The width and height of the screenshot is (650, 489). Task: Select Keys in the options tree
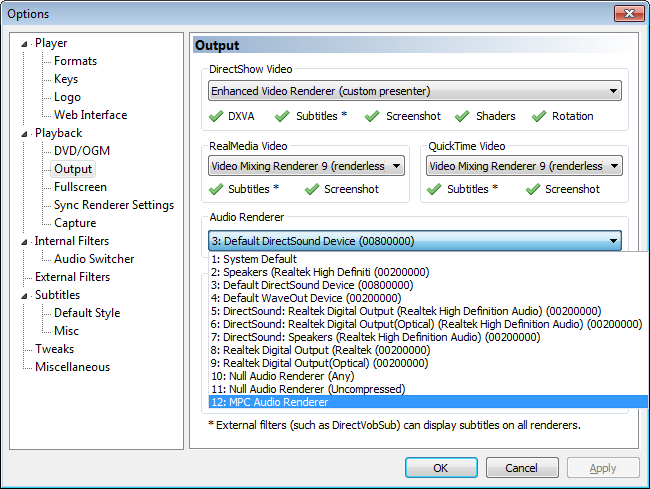66,79
